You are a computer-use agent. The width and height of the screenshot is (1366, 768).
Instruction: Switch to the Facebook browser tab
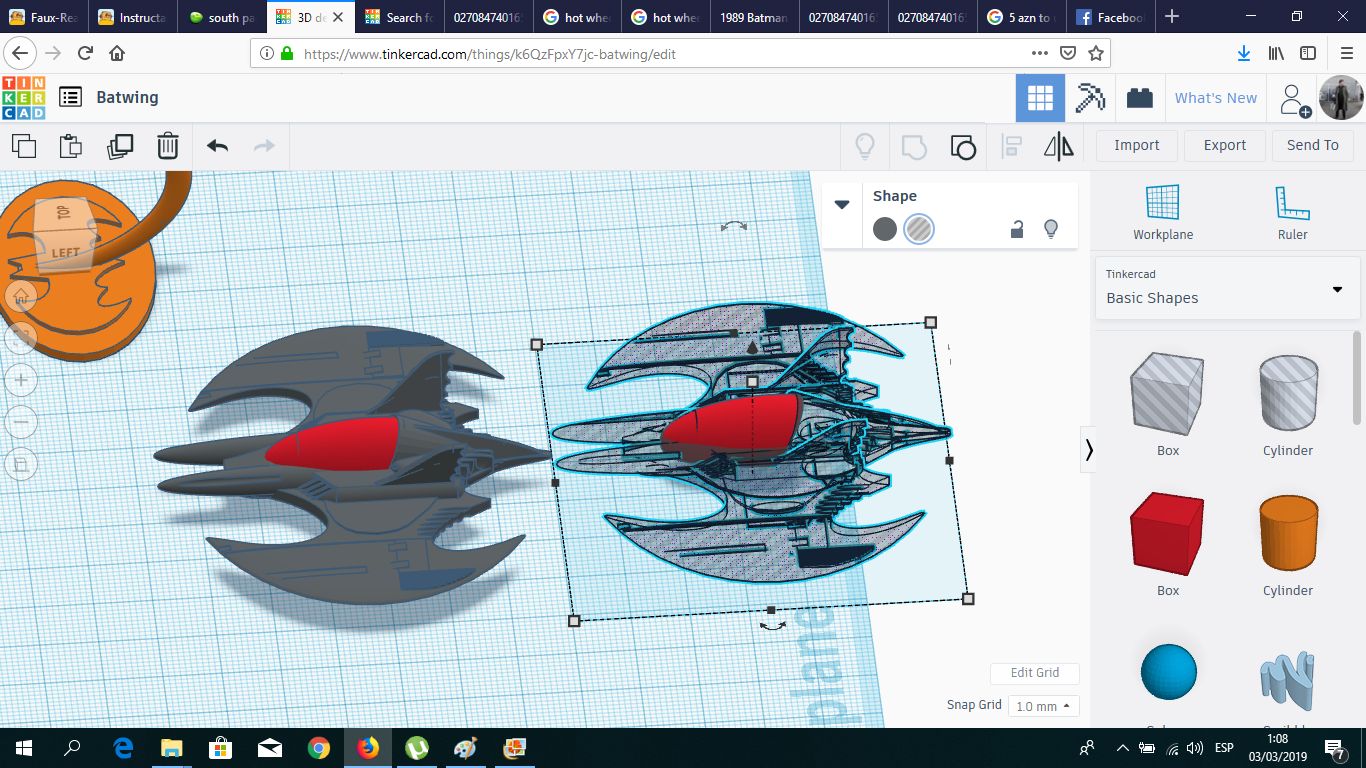(x=1110, y=17)
